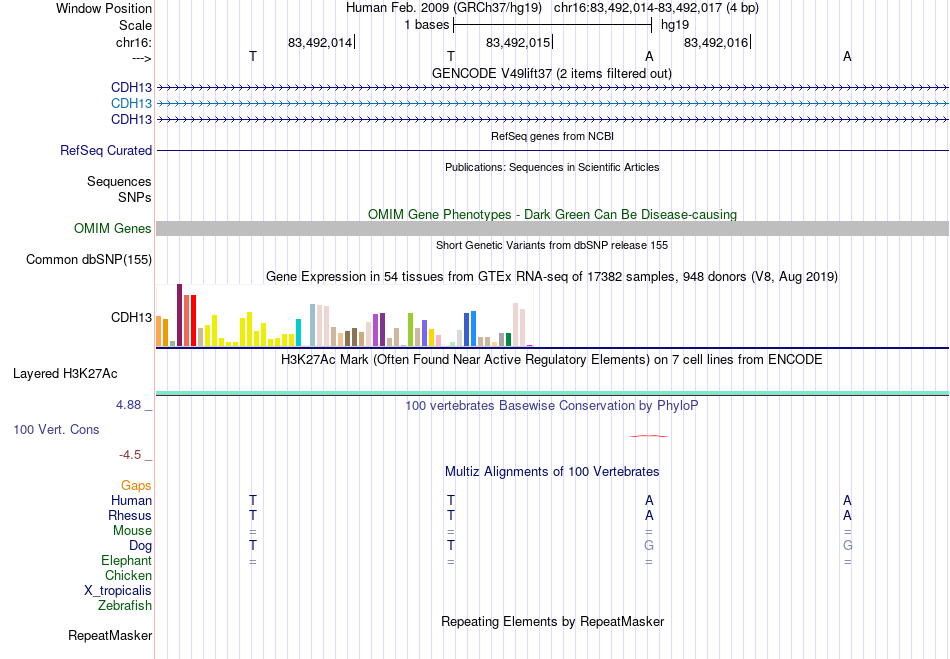Click the cyan bar in the GTEx chart
The height and width of the screenshot is (659, 950).
298,333
